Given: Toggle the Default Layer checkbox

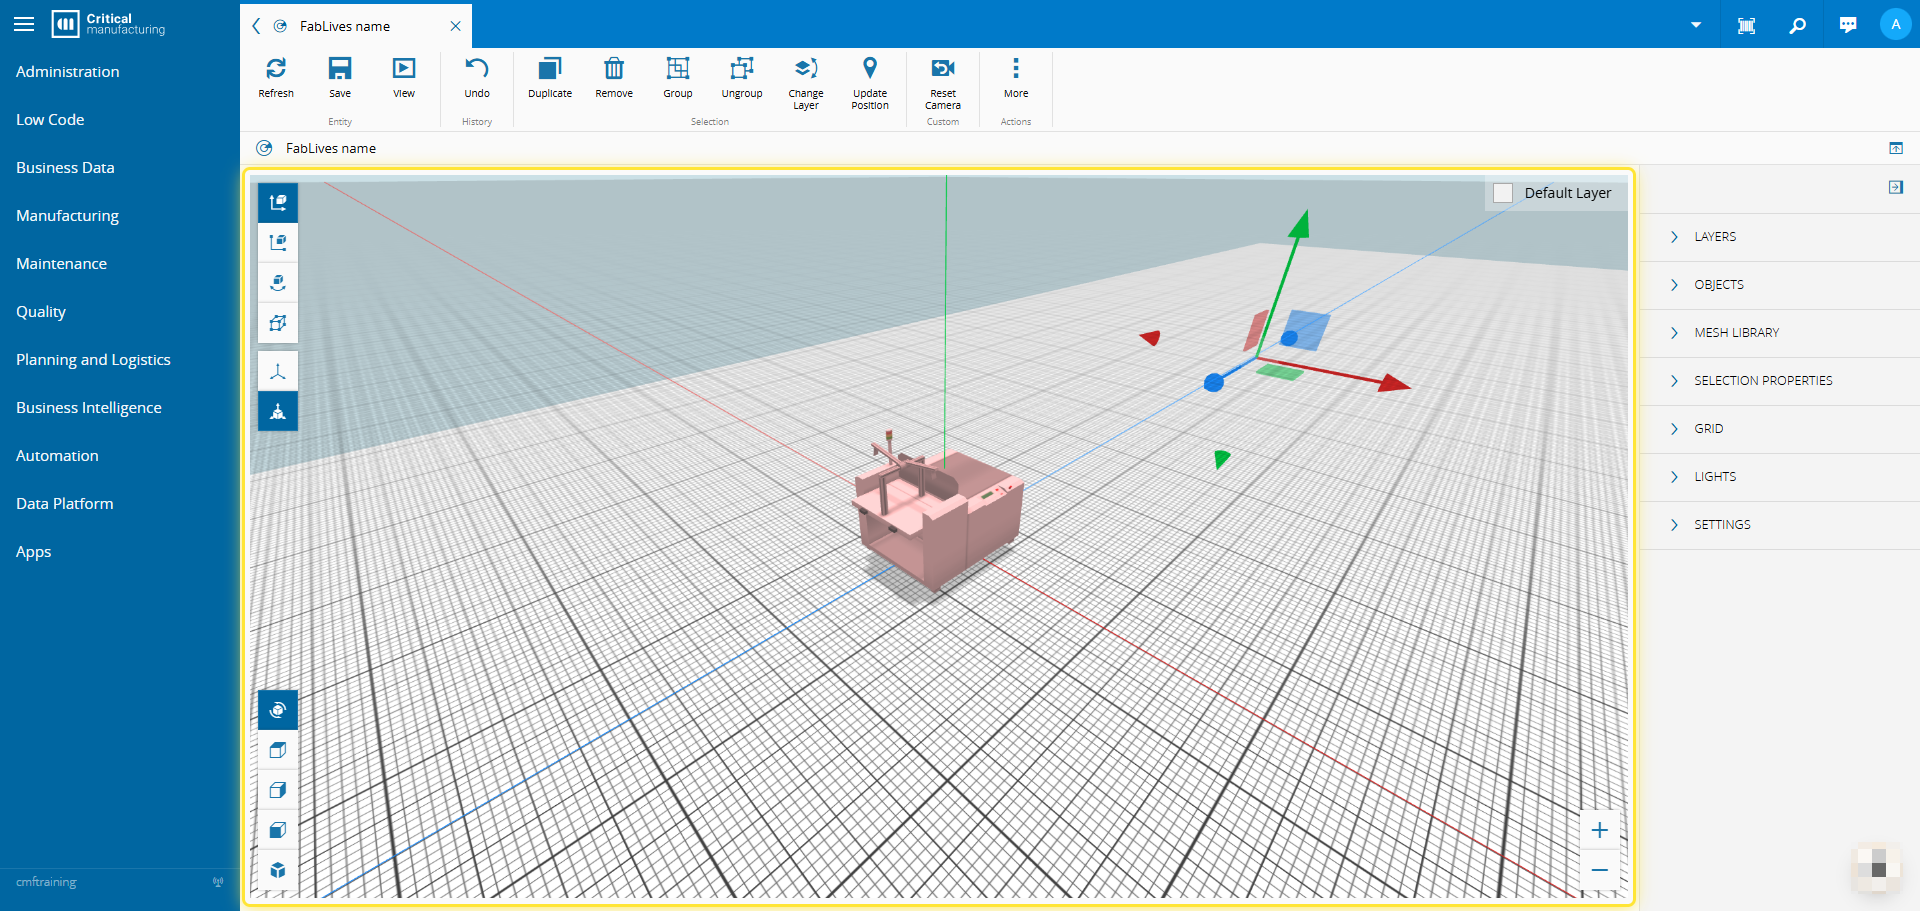Looking at the screenshot, I should [1503, 193].
